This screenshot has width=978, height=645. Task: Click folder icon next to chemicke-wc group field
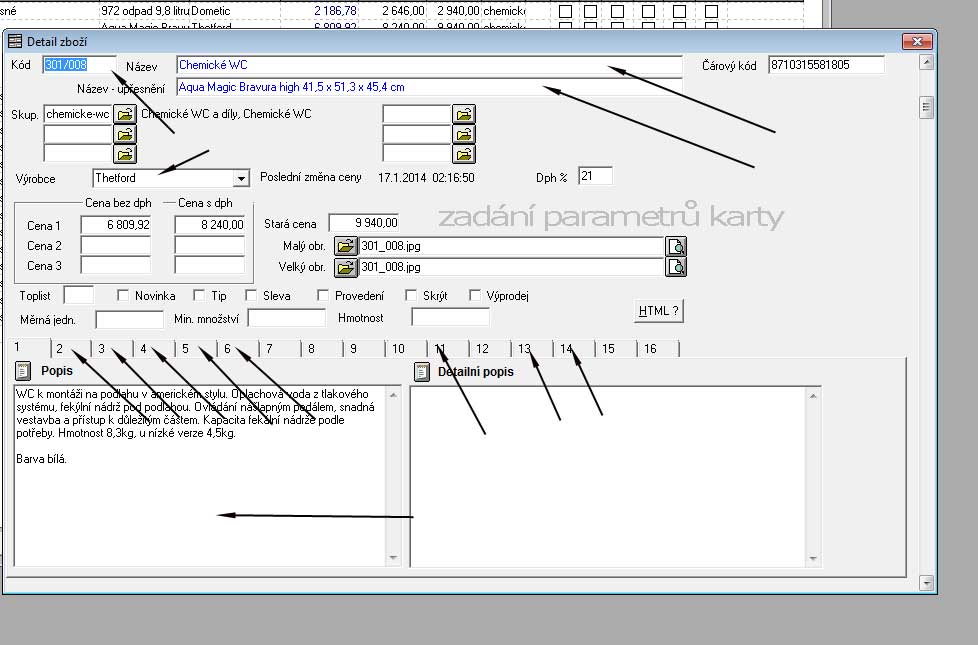124,114
